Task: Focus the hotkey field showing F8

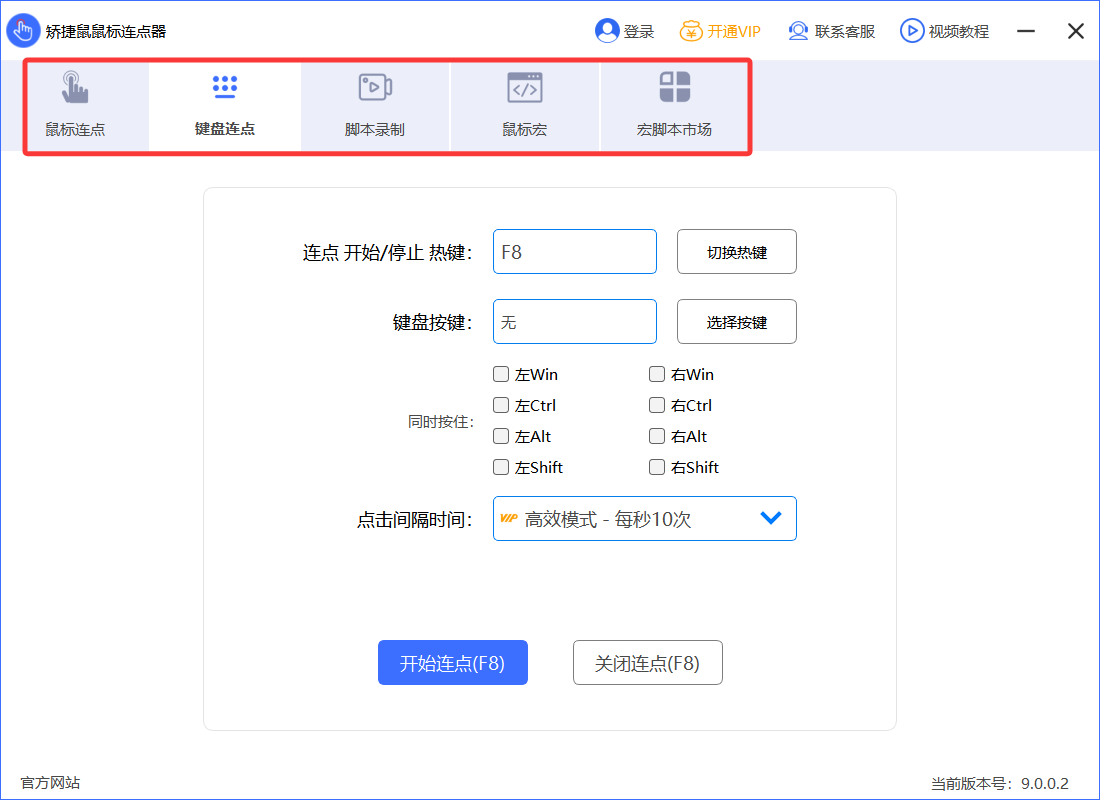Action: coord(575,251)
